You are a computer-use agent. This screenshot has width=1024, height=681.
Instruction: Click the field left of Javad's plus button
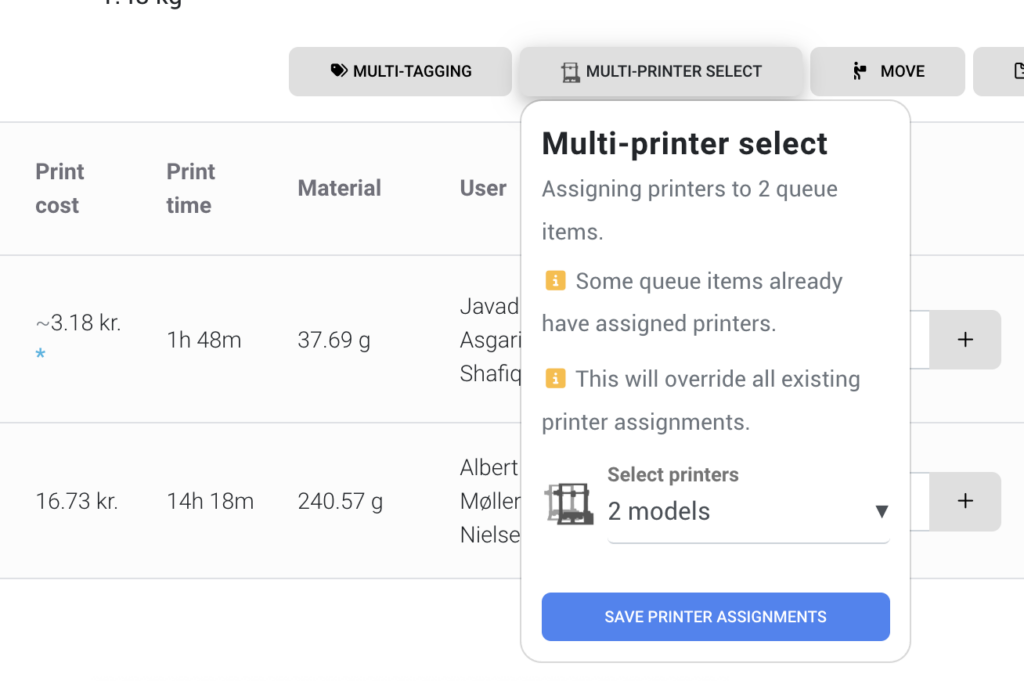[x=919, y=340]
